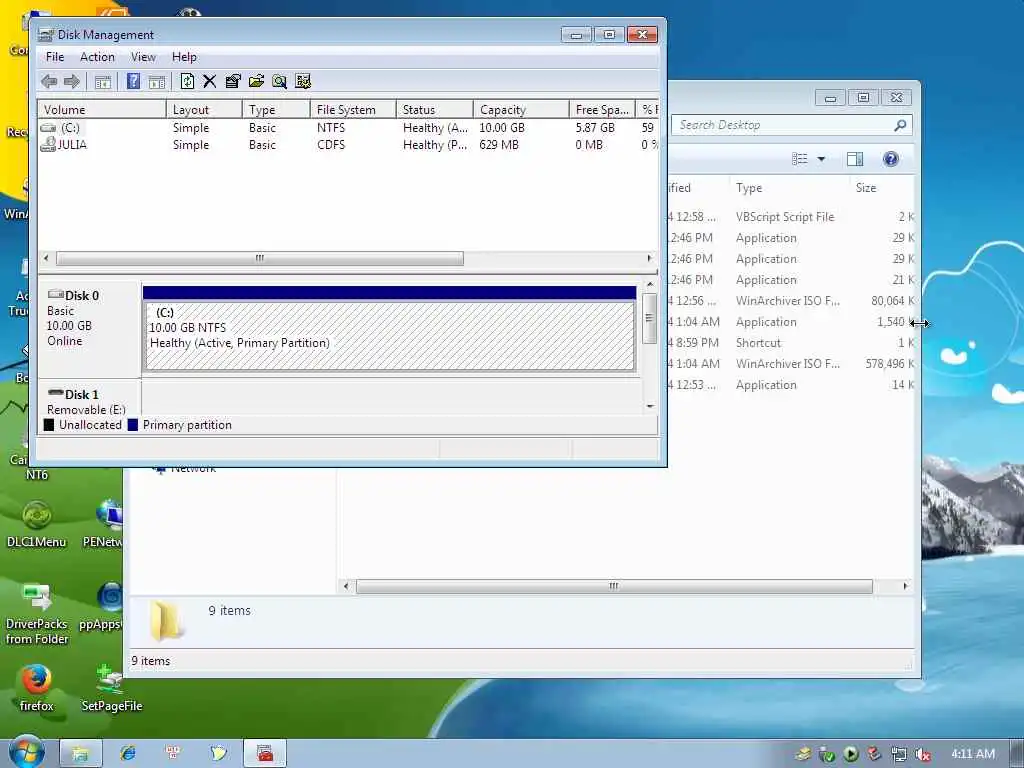Click the volume list scroll right arrow

pyautogui.click(x=649, y=259)
